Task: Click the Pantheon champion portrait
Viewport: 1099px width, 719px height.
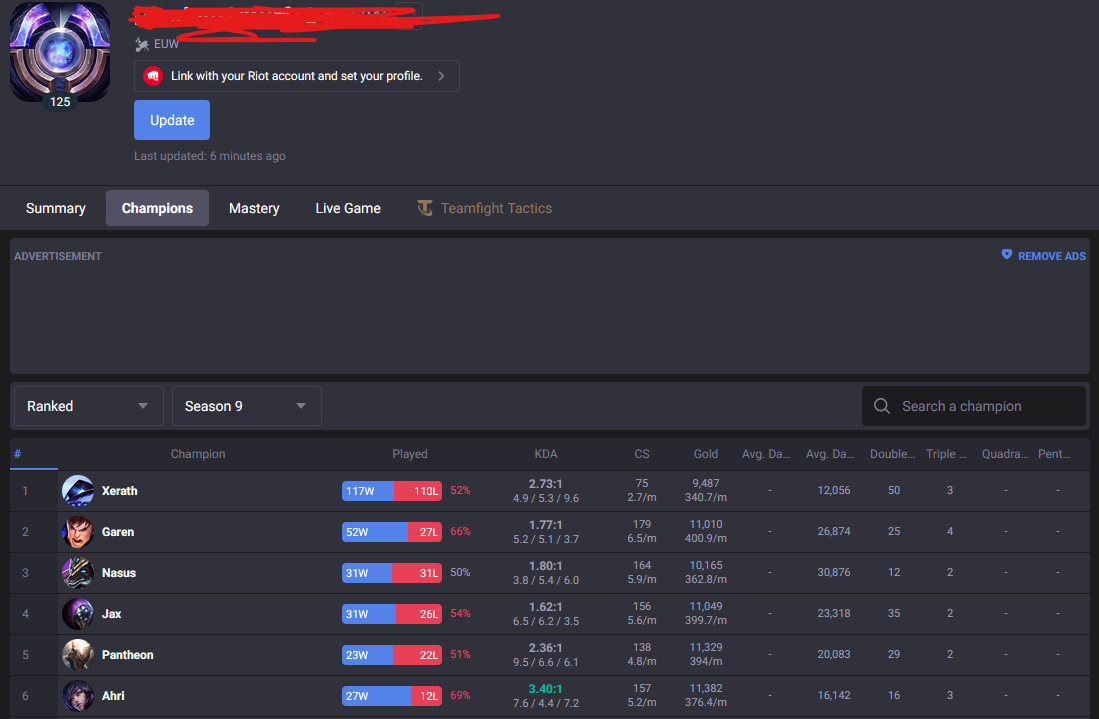Action: click(x=78, y=655)
